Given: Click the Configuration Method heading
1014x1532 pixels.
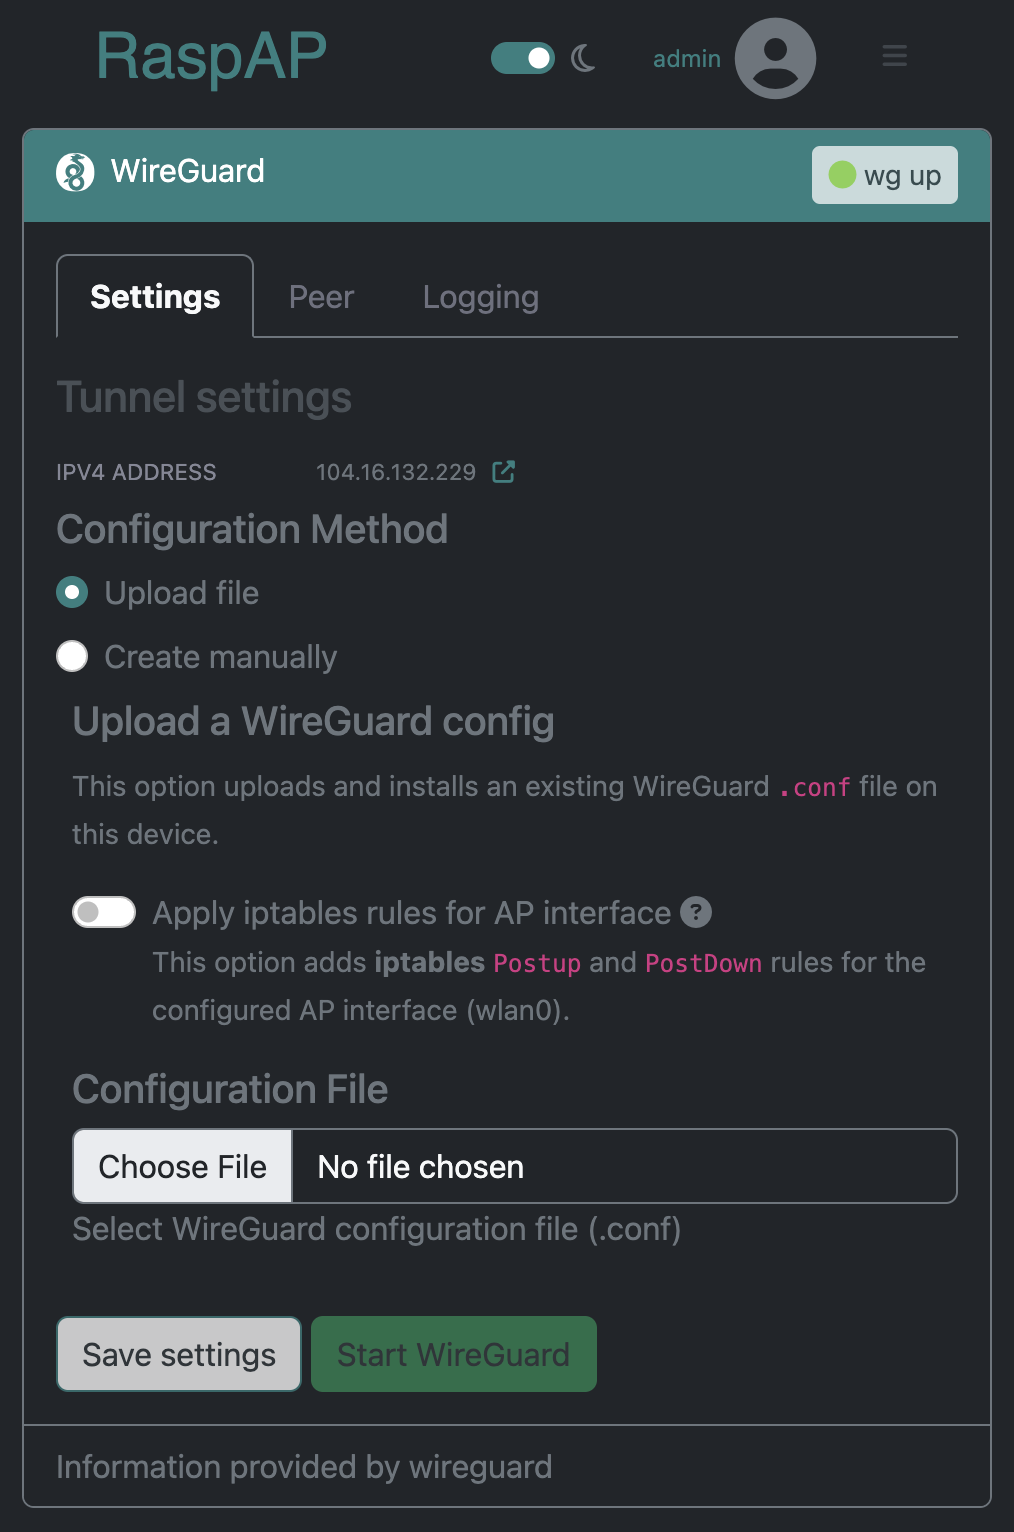Looking at the screenshot, I should (x=252, y=529).
